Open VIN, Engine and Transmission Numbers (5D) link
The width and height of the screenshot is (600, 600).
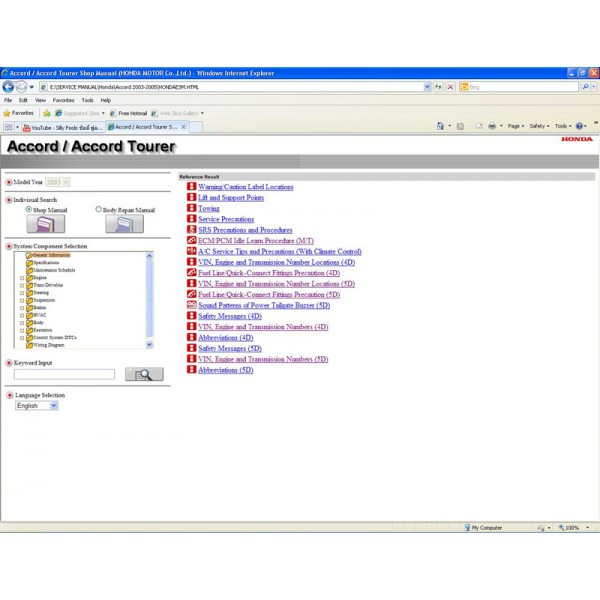click(x=263, y=359)
